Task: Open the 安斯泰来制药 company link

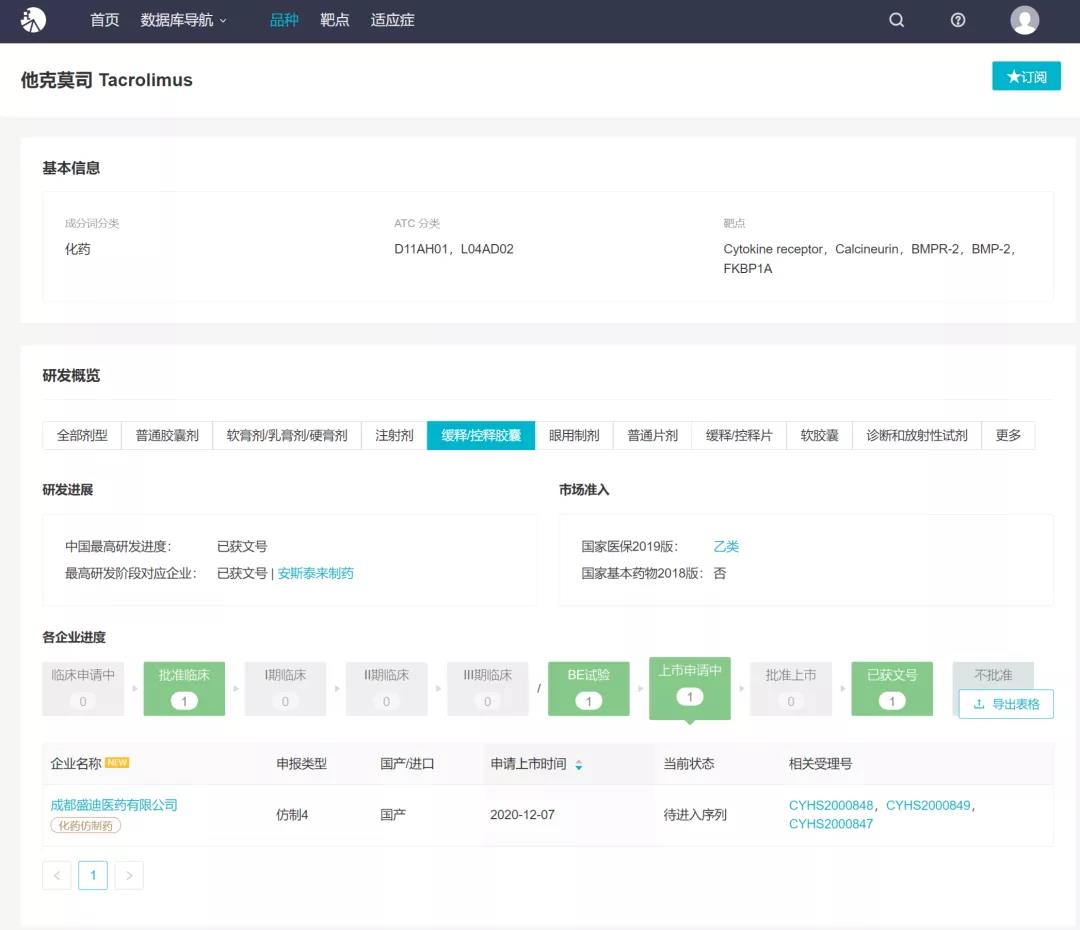Action: [x=315, y=574]
